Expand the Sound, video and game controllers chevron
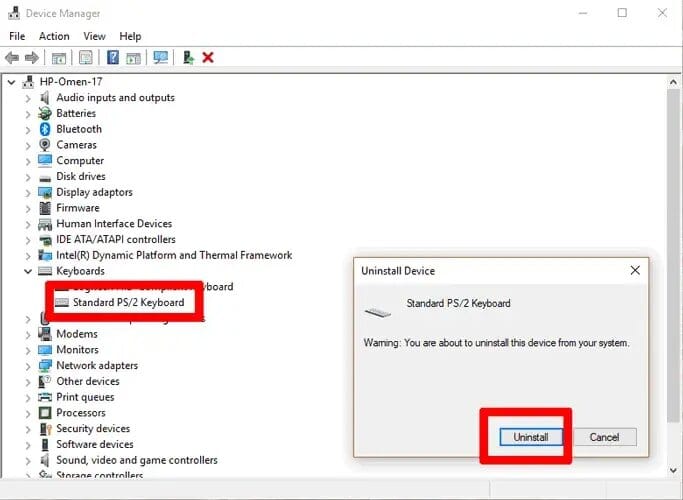Screen dimensions: 683x500 pyautogui.click(x=28, y=461)
